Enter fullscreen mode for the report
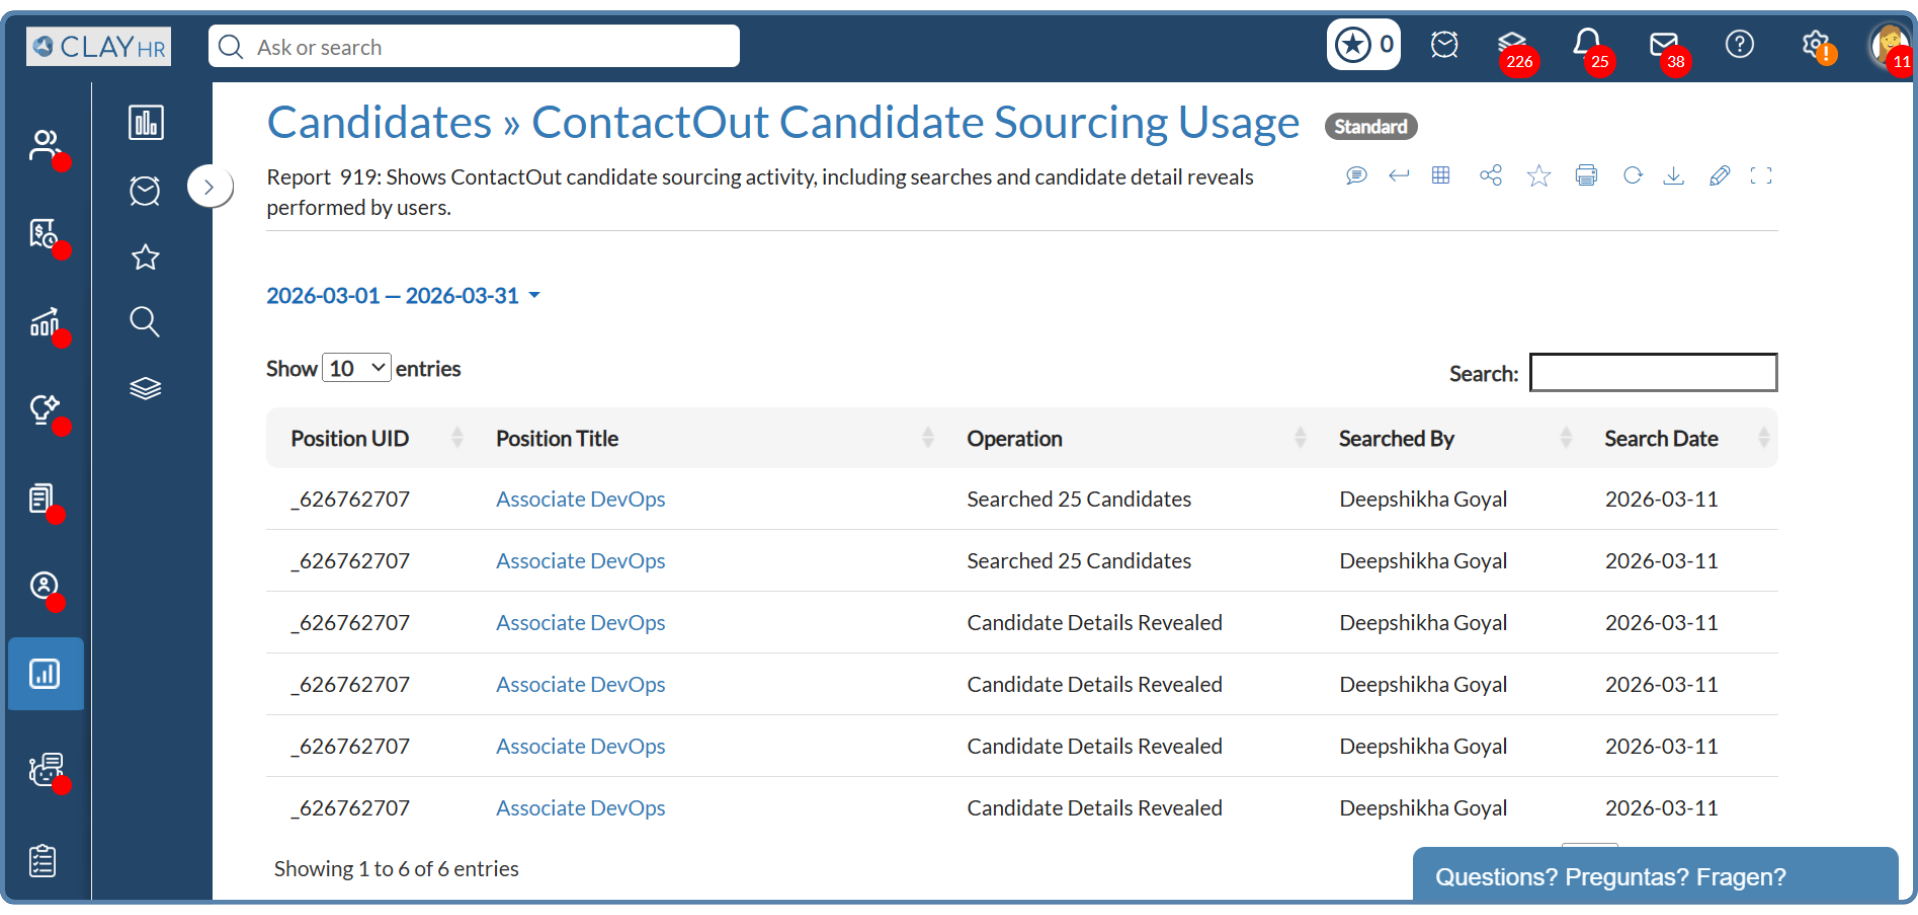 1761,176
